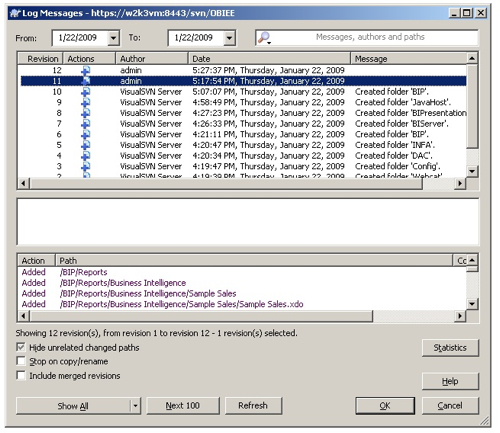
Task: Open the Statistics dialog
Action: coord(450,348)
